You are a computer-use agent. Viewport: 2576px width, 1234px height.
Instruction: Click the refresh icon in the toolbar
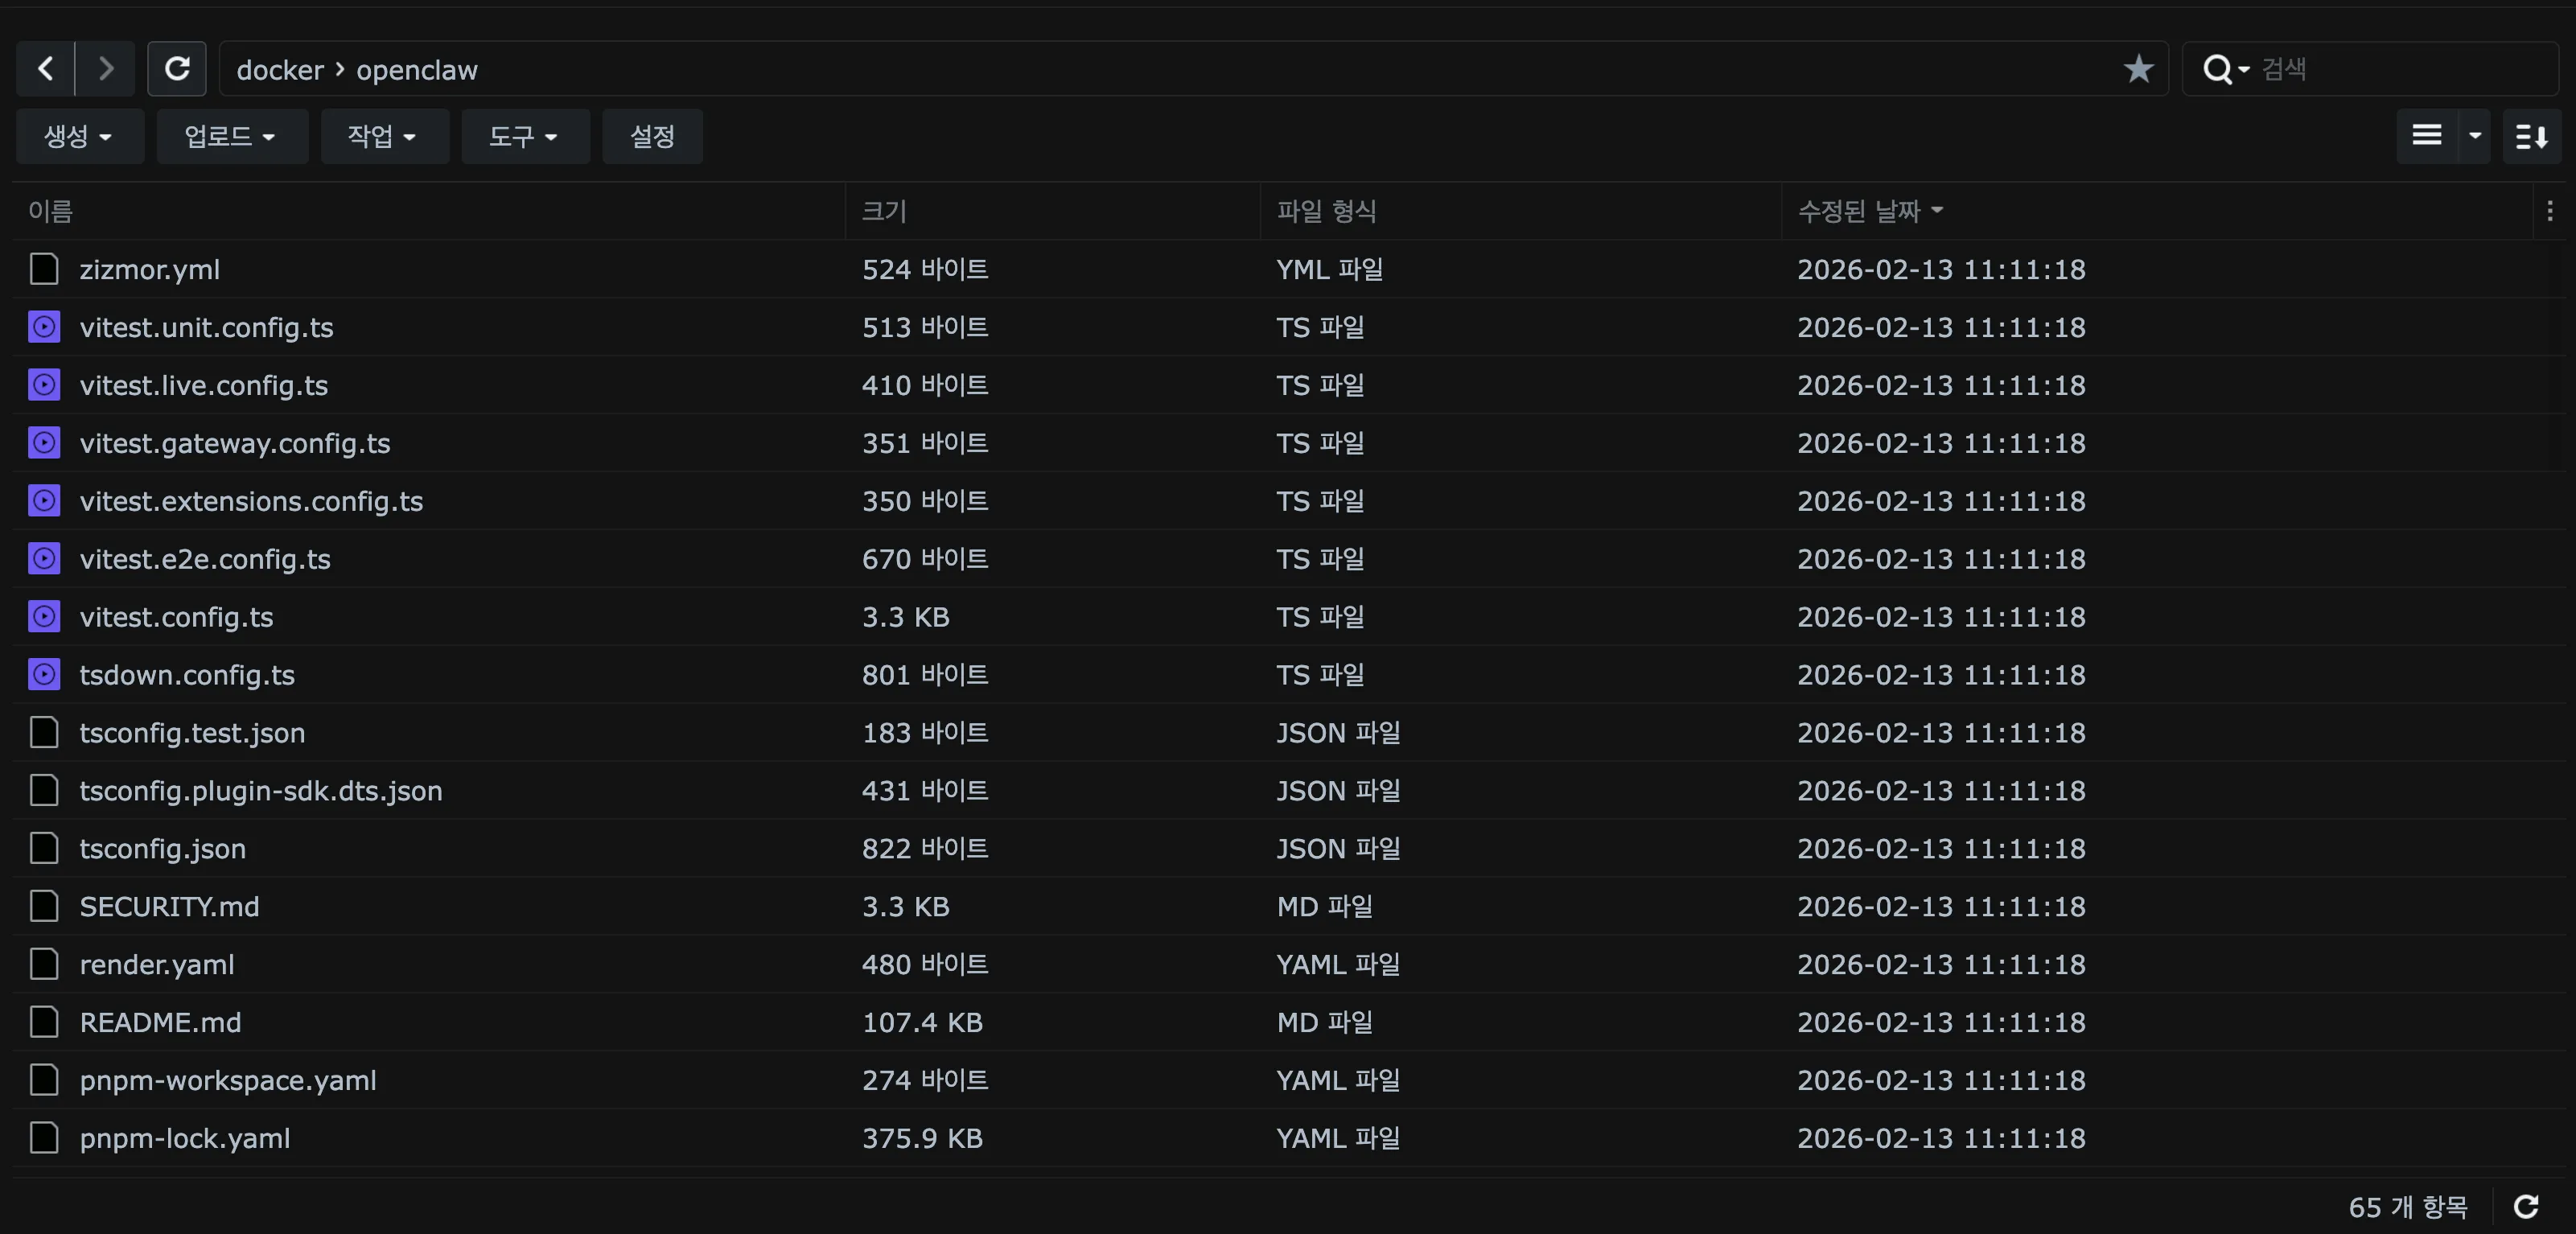click(x=177, y=68)
